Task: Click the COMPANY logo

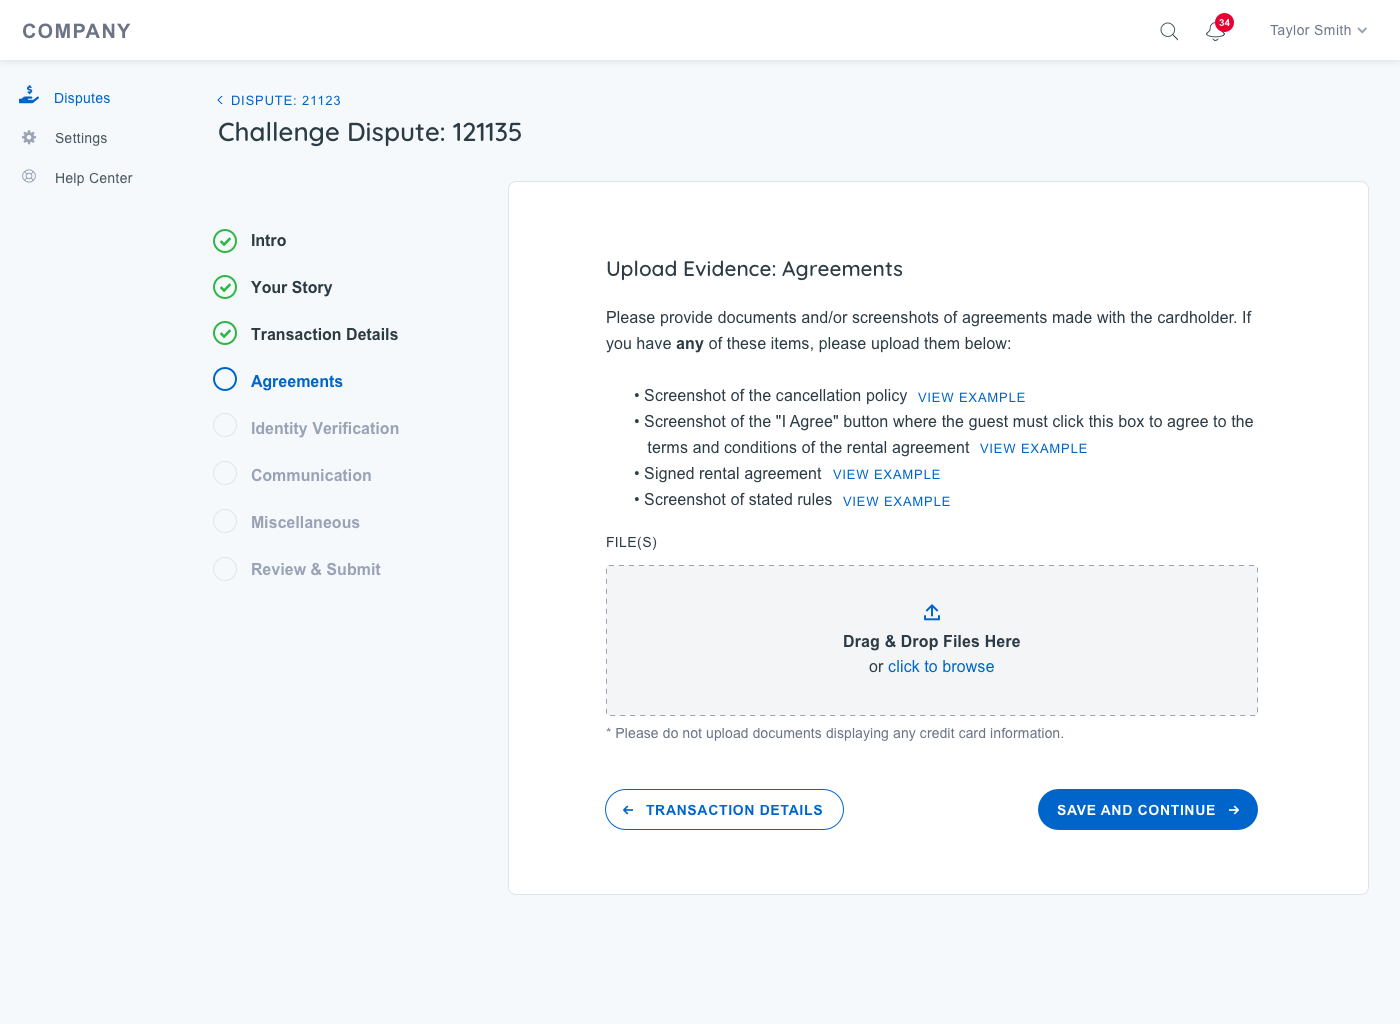Action: pyautogui.click(x=77, y=31)
